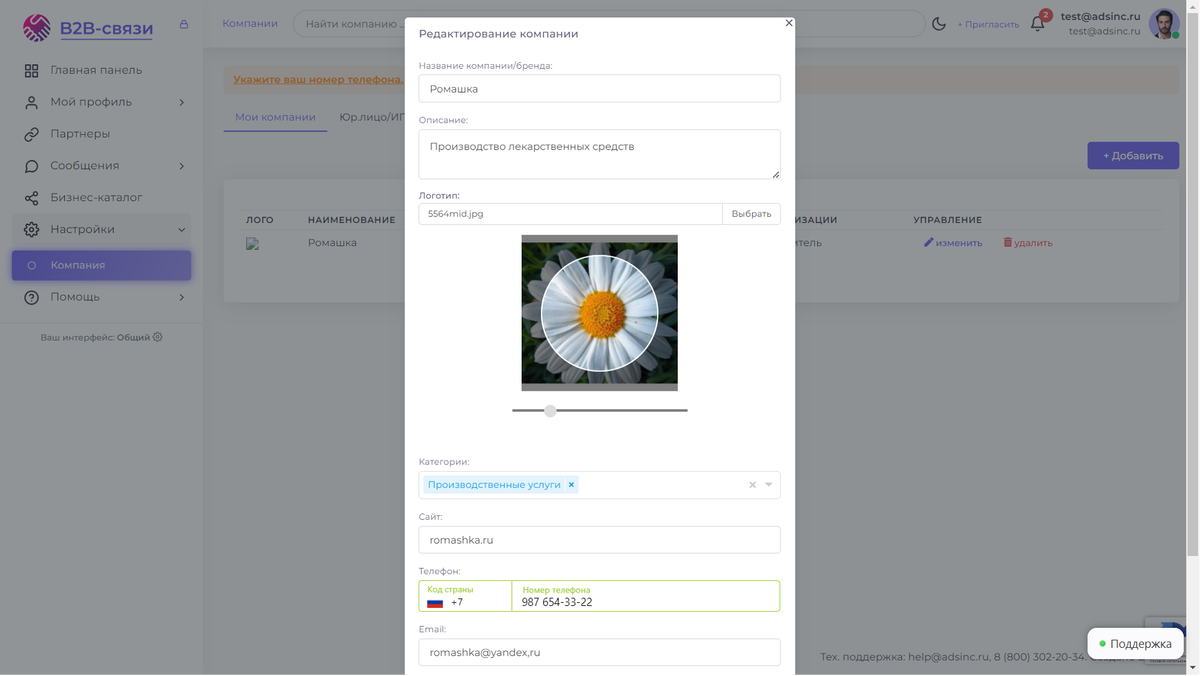This screenshot has height=676, width=1200.
Task: Expand Помощь submenu chevron
Action: point(181,298)
